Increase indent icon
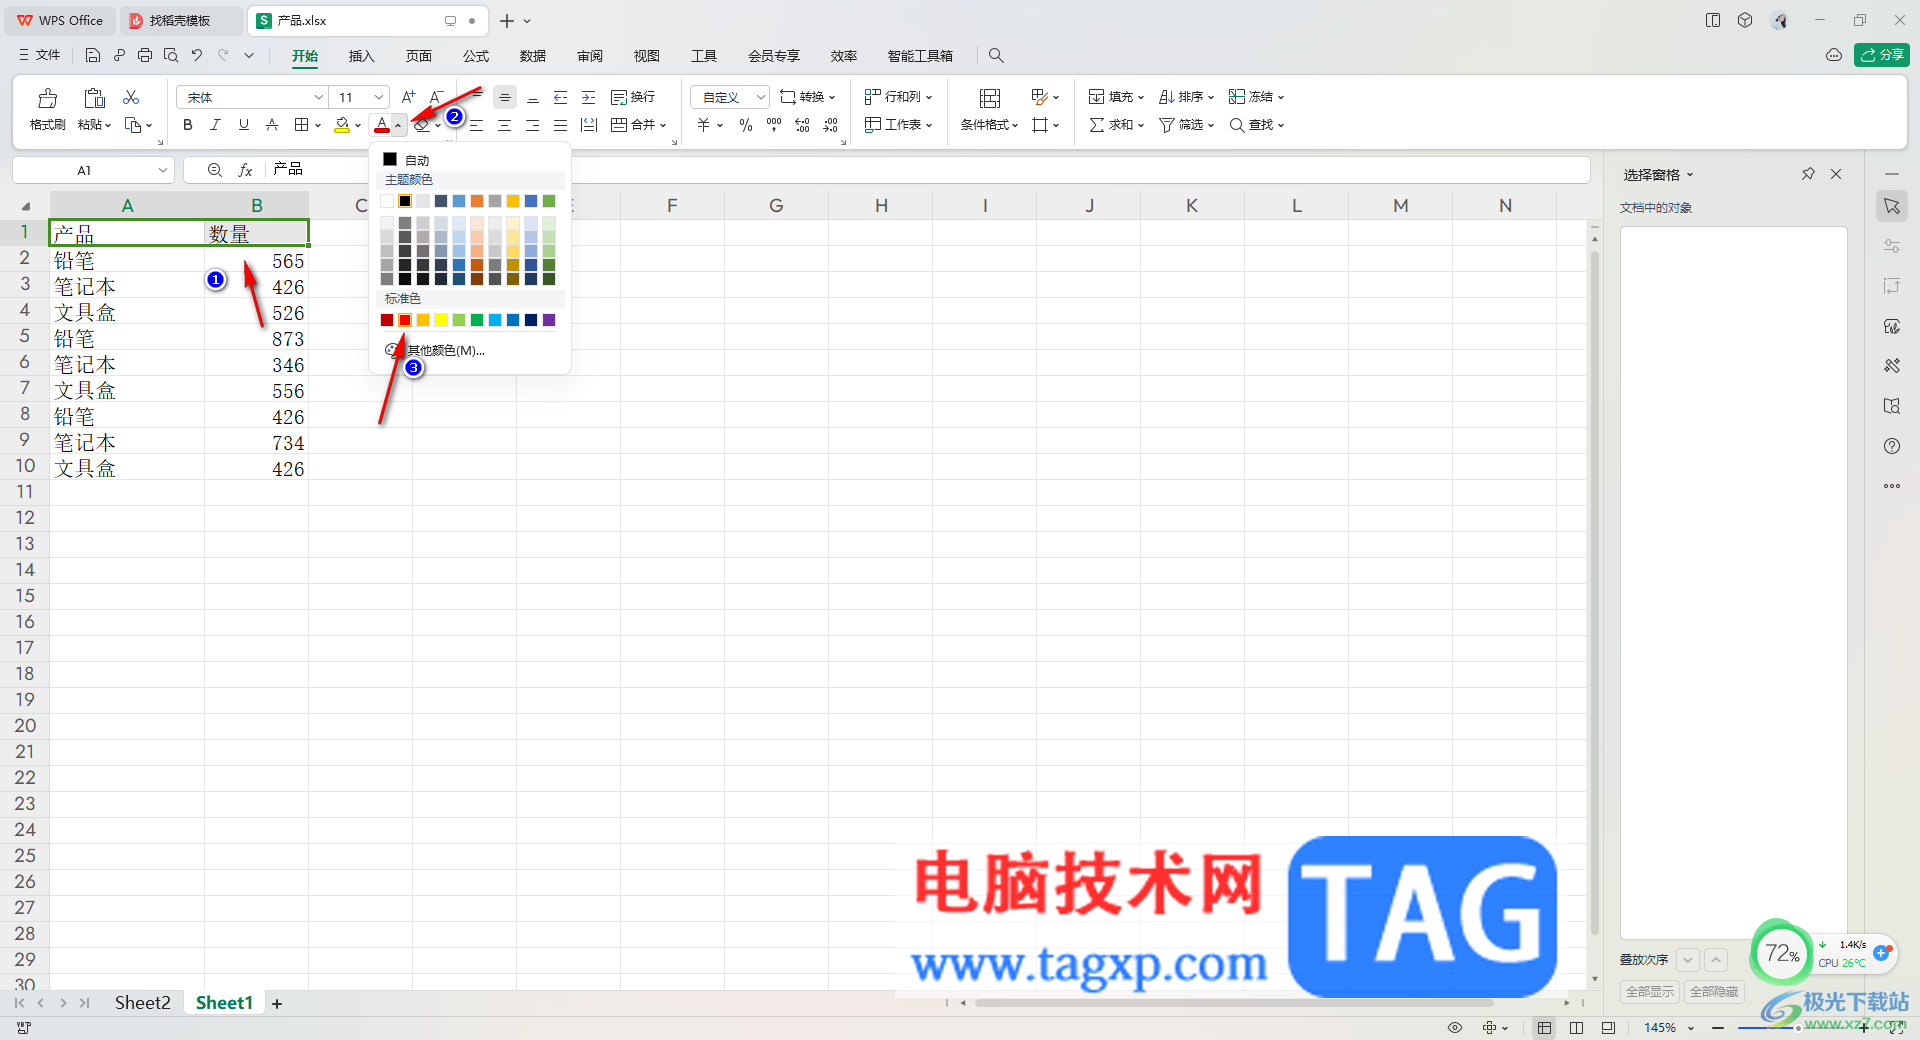The image size is (1920, 1040). (x=589, y=97)
